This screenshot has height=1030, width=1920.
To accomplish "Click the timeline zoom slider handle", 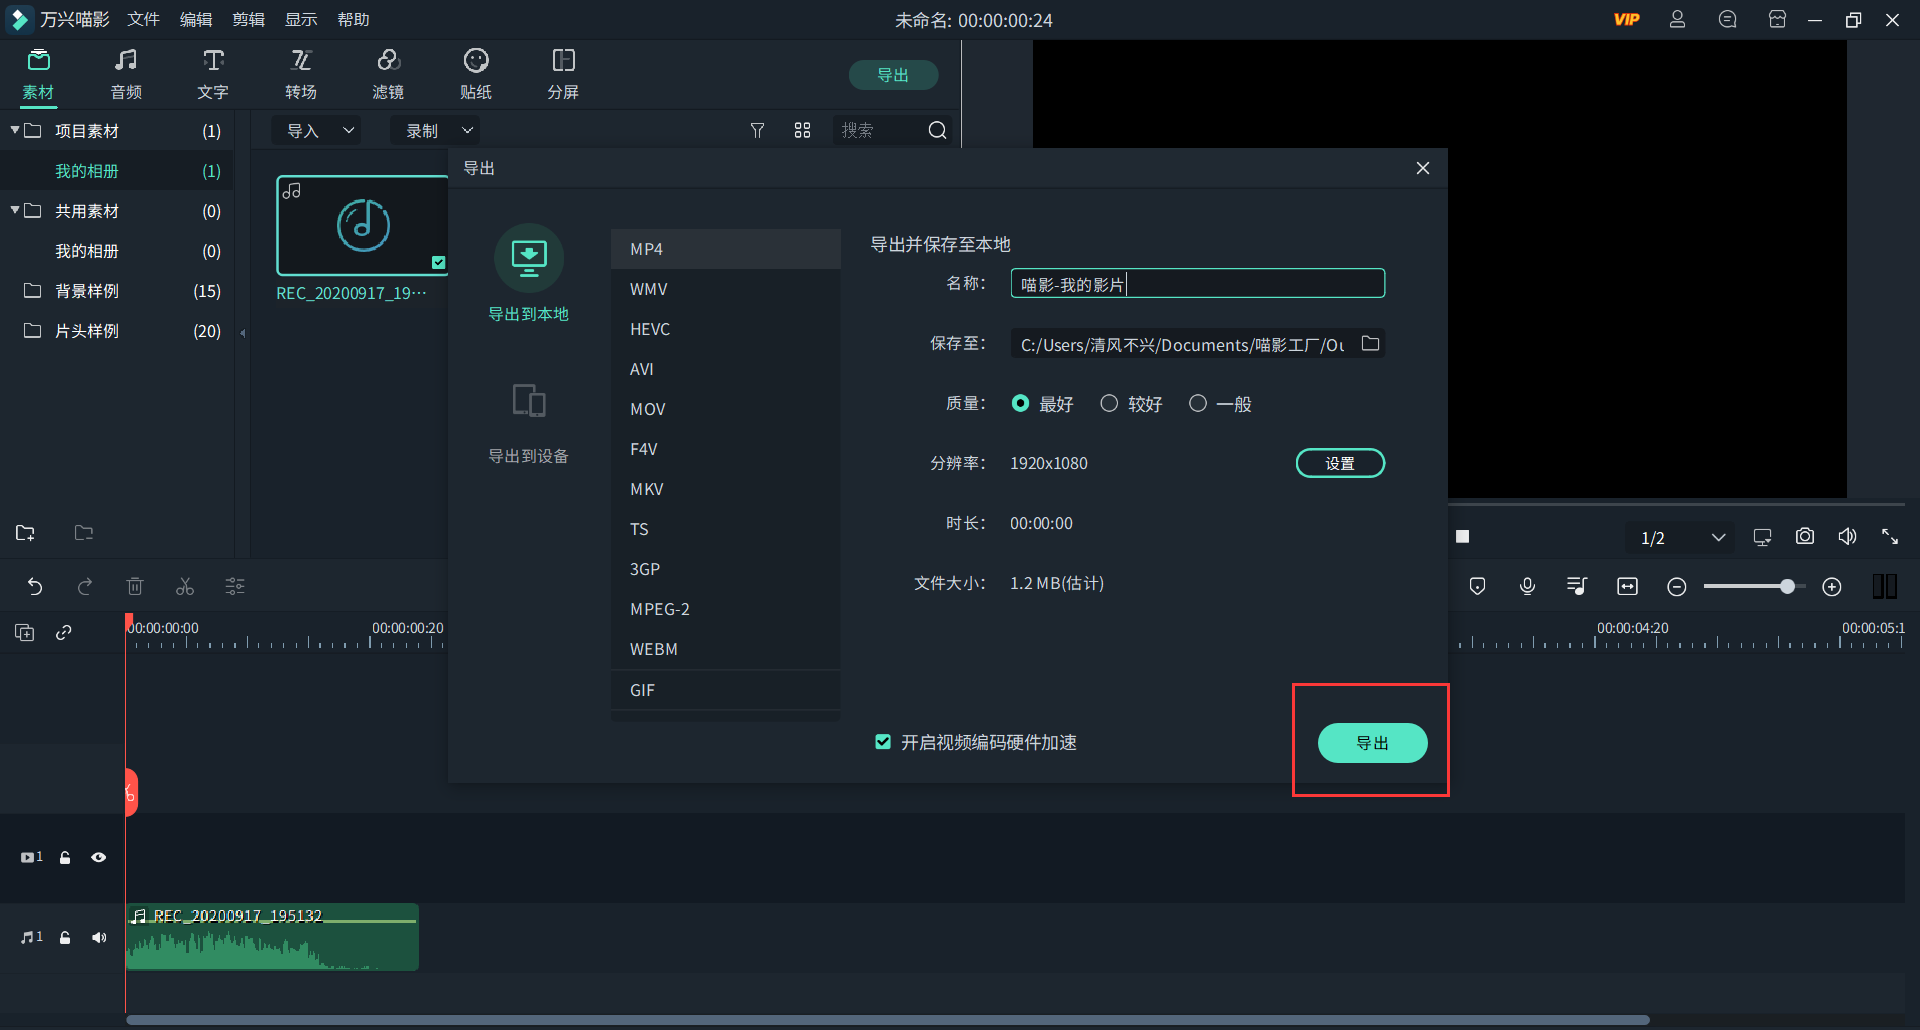I will click(x=1787, y=587).
